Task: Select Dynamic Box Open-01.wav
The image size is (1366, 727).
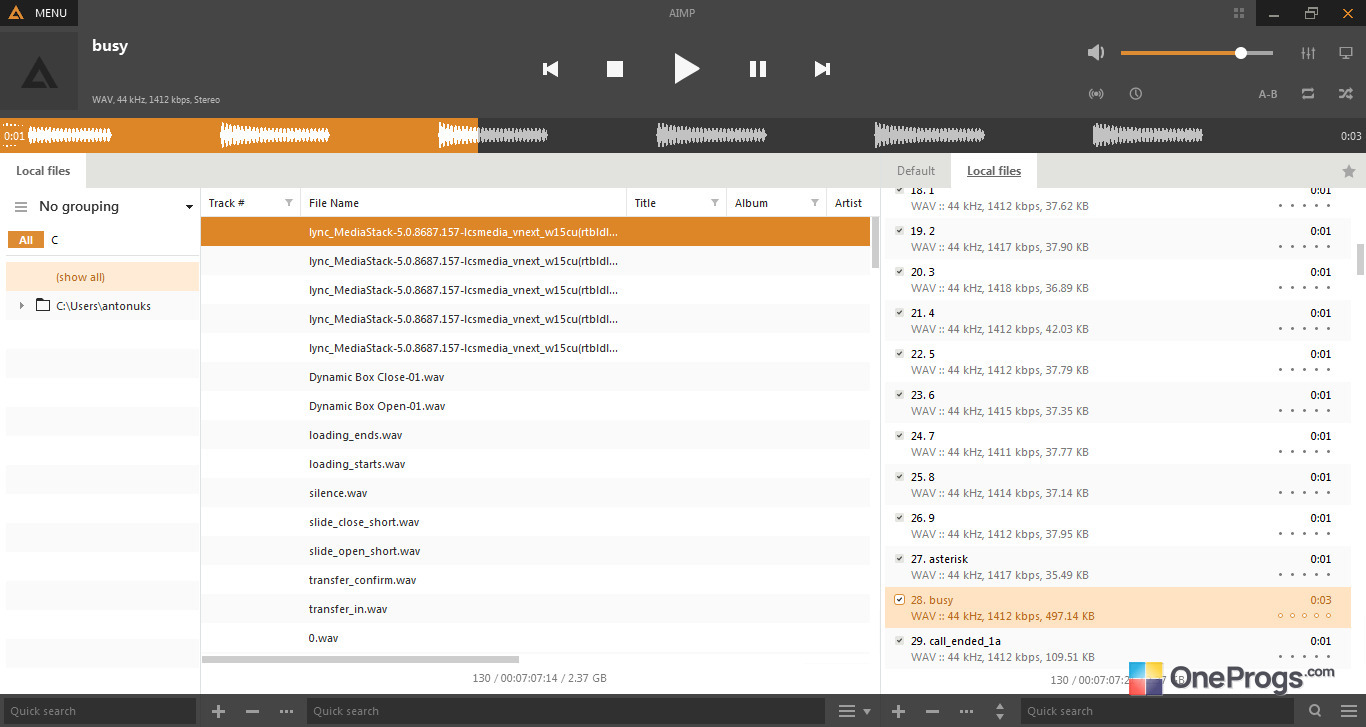Action: 536,406
